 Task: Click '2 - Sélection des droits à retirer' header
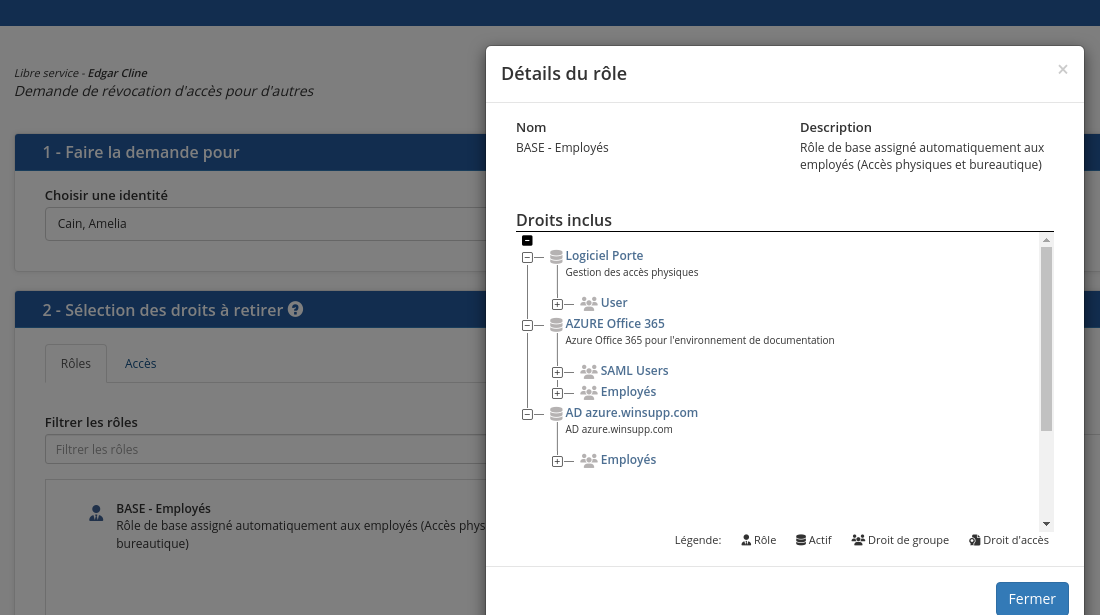click(x=163, y=310)
